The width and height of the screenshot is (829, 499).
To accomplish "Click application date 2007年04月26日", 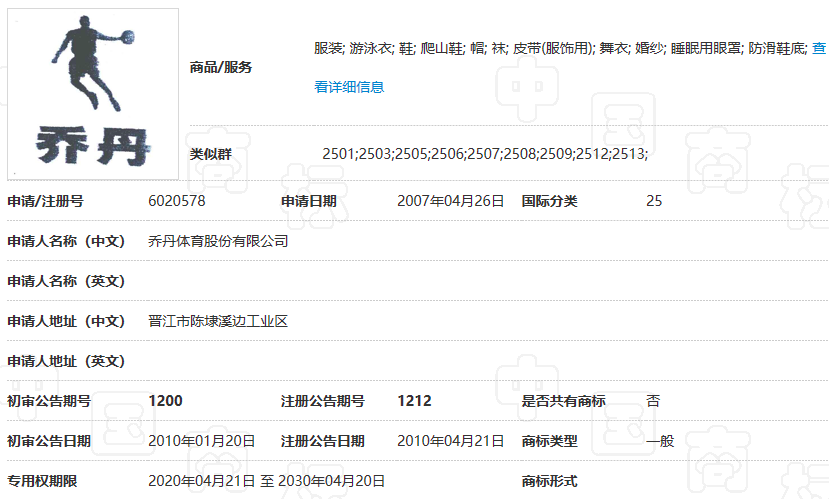I will coord(450,201).
